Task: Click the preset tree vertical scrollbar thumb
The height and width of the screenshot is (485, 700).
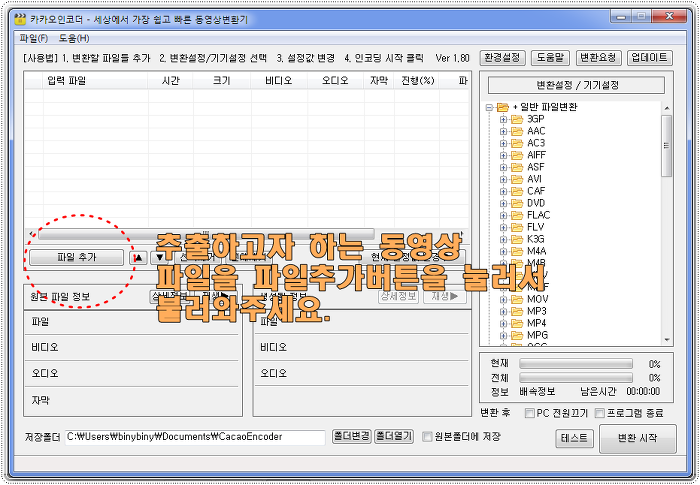Action: (667, 146)
